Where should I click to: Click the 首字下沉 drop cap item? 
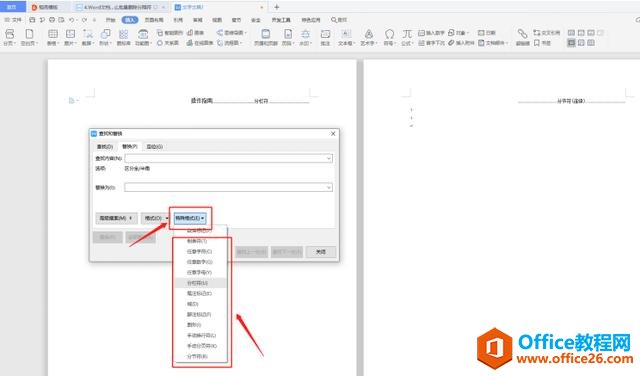[431, 43]
